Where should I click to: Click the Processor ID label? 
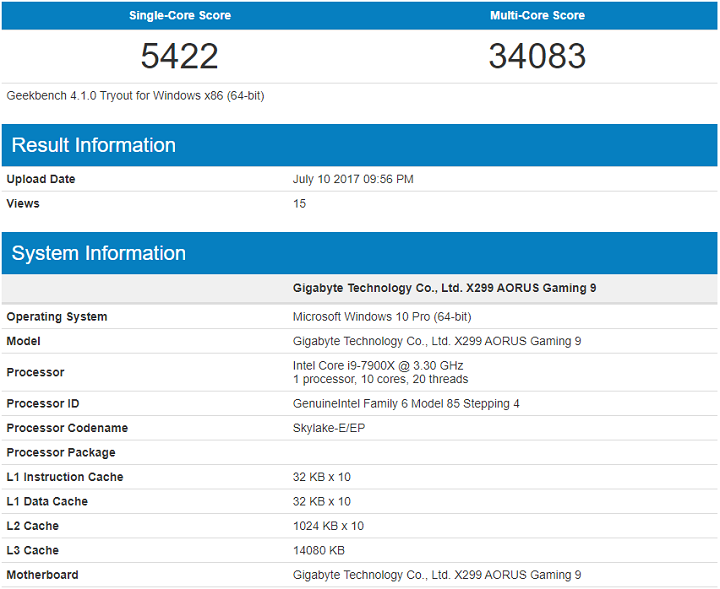43,404
